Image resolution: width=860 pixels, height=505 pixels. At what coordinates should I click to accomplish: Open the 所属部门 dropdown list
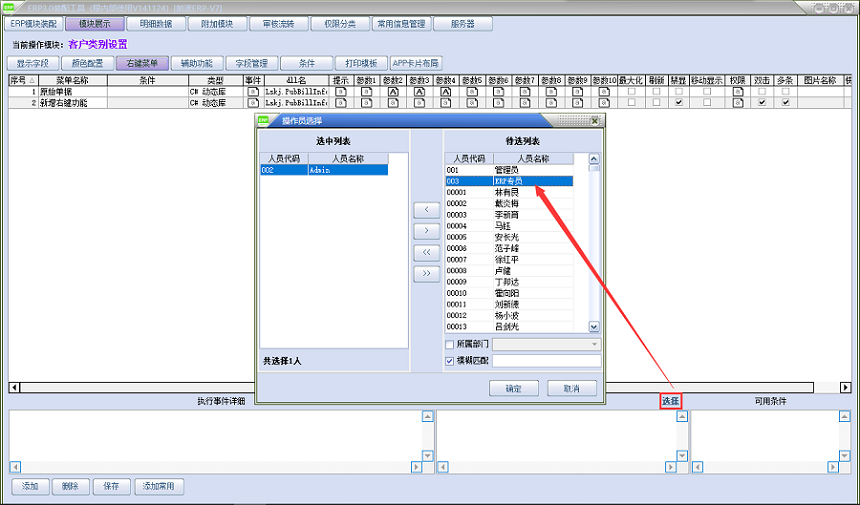594,344
